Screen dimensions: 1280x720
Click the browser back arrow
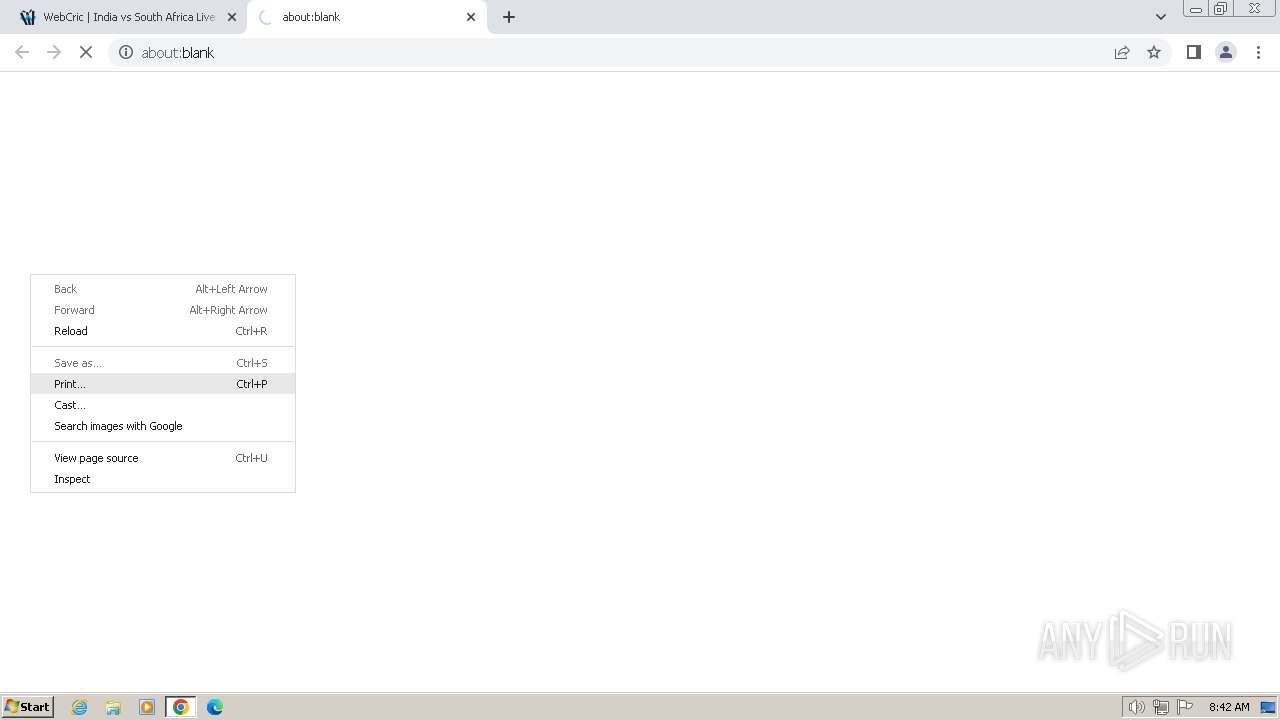click(x=22, y=52)
